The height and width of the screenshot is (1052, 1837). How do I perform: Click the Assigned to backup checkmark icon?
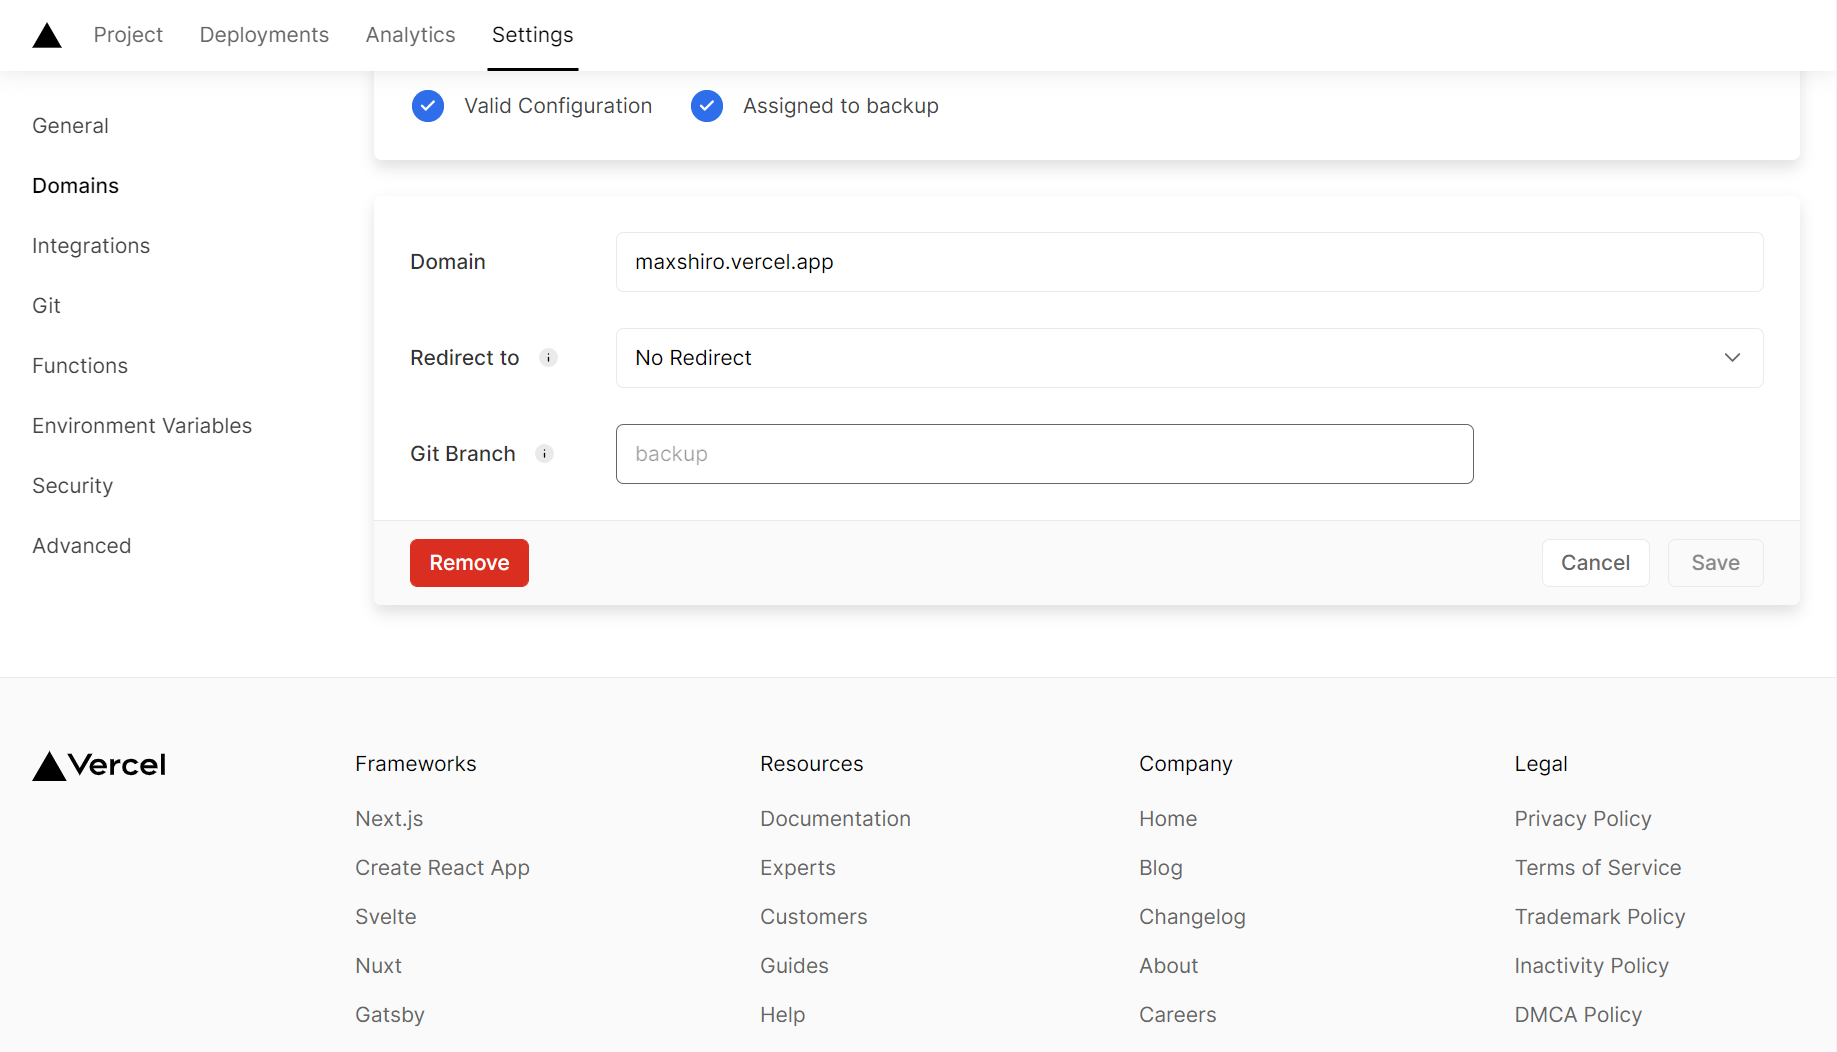(707, 106)
